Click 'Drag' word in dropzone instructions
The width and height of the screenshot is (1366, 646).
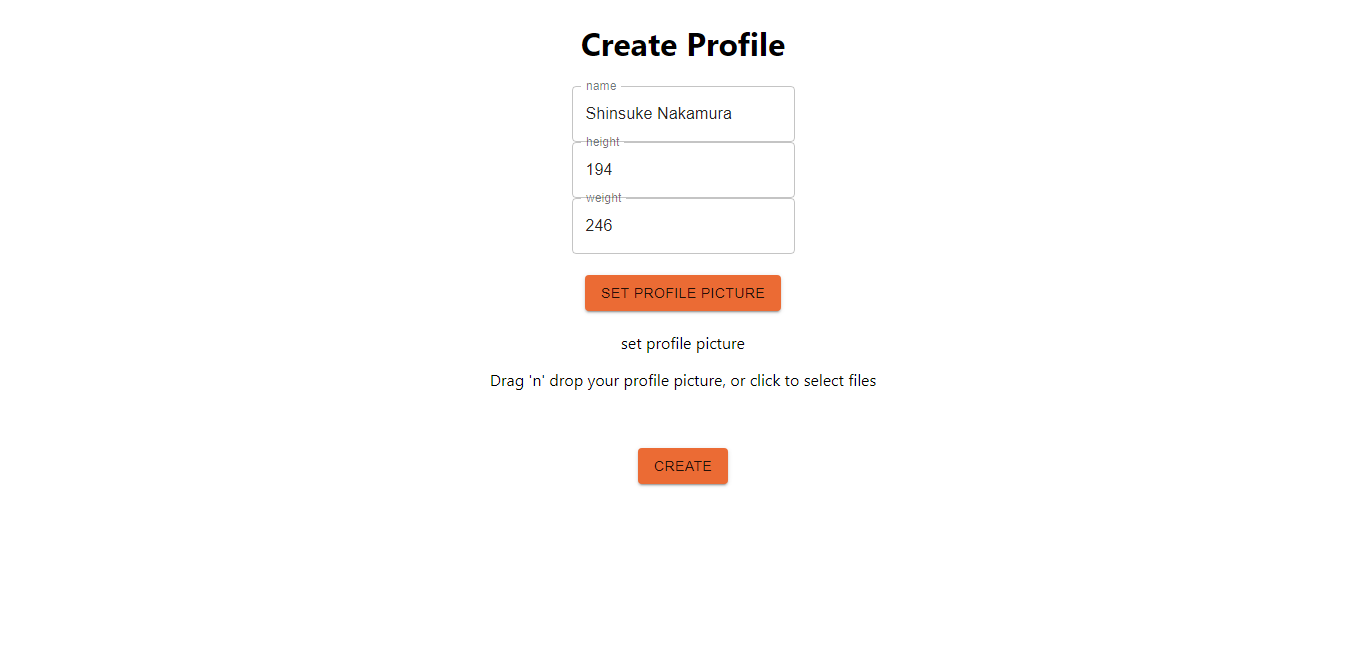pyautogui.click(x=507, y=381)
